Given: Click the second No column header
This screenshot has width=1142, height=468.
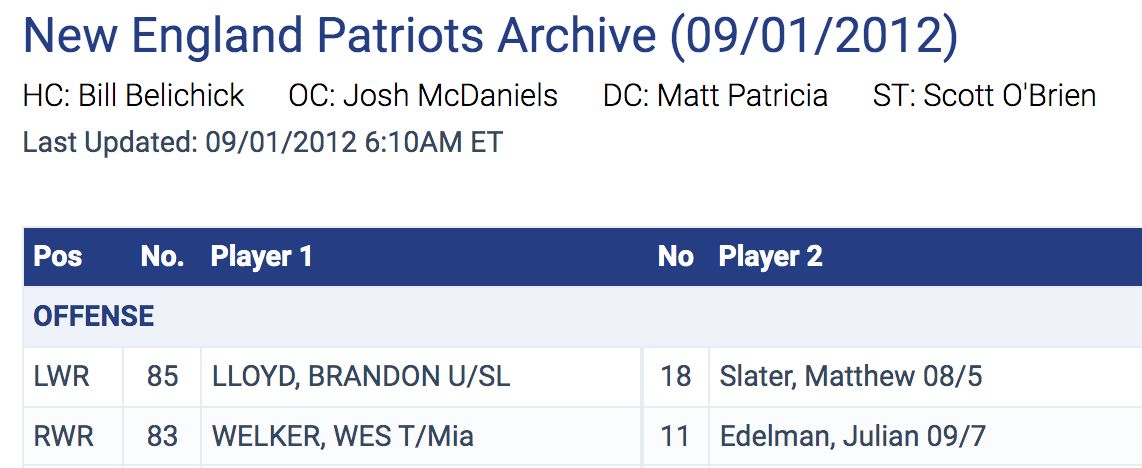Looking at the screenshot, I should tap(676, 257).
